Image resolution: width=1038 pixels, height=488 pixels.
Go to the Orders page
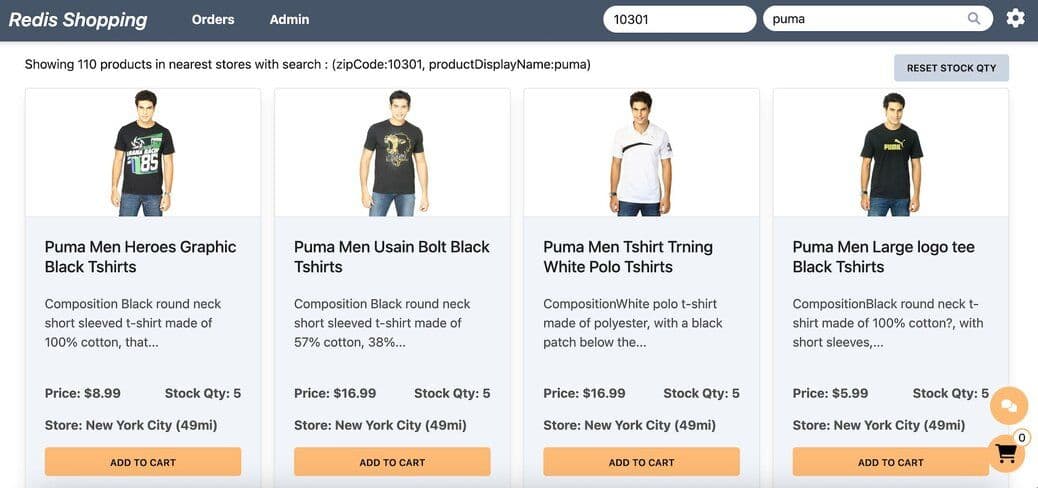[x=213, y=19]
